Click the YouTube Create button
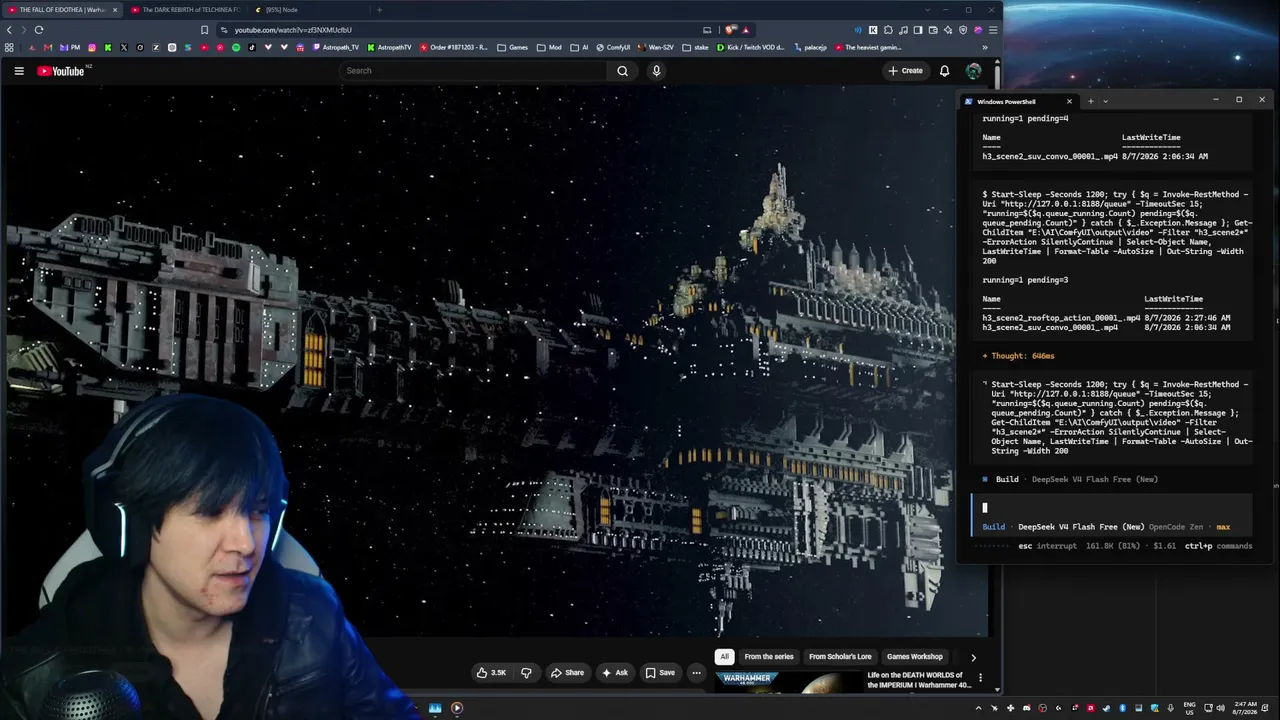This screenshot has width=1280, height=720. pos(905,71)
